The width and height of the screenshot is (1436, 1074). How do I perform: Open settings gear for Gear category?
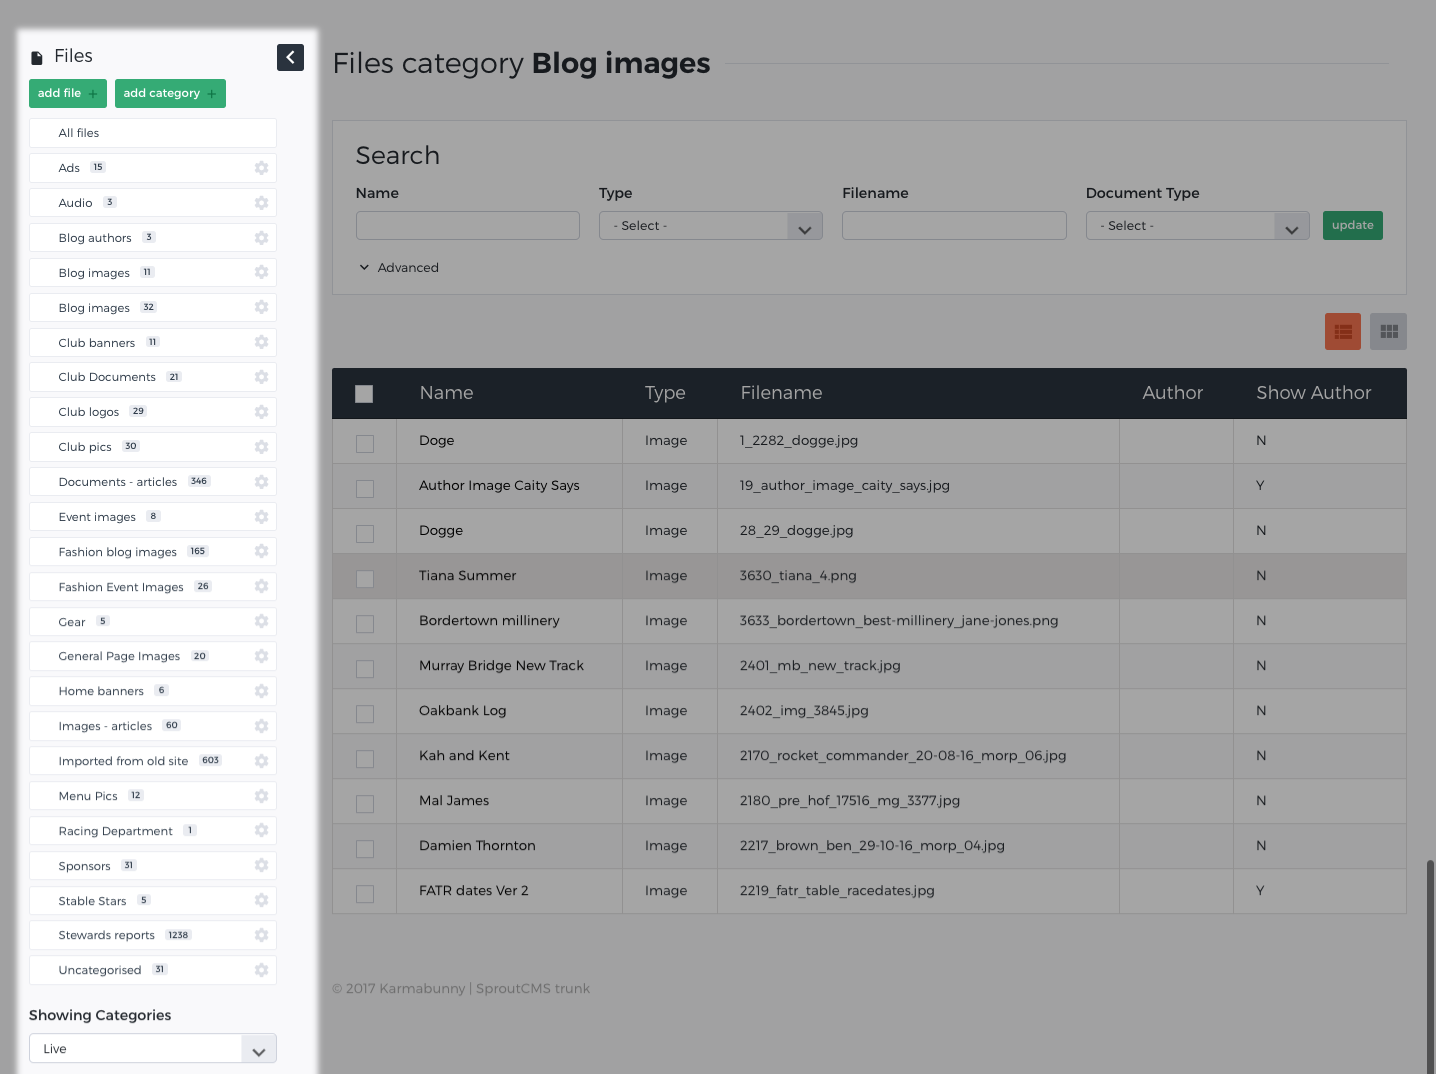pyautogui.click(x=261, y=621)
